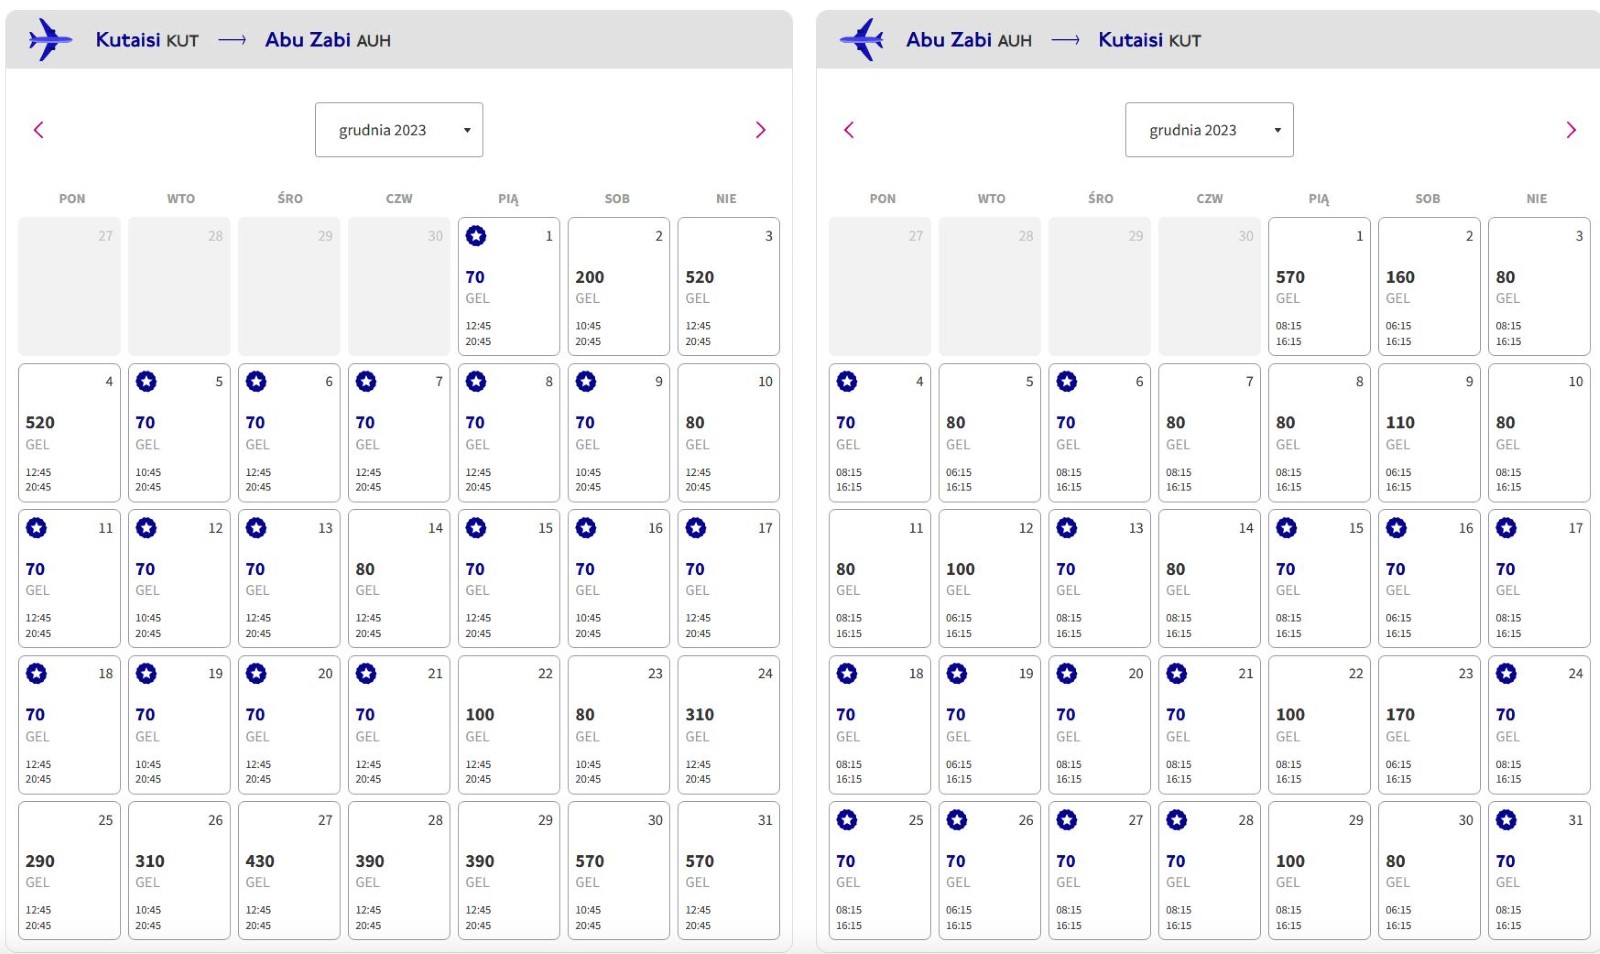Viewport: 1600px width, 954px height.
Task: Go to previous month in Abu Zabi–Kutaisi calendar
Action: (849, 130)
